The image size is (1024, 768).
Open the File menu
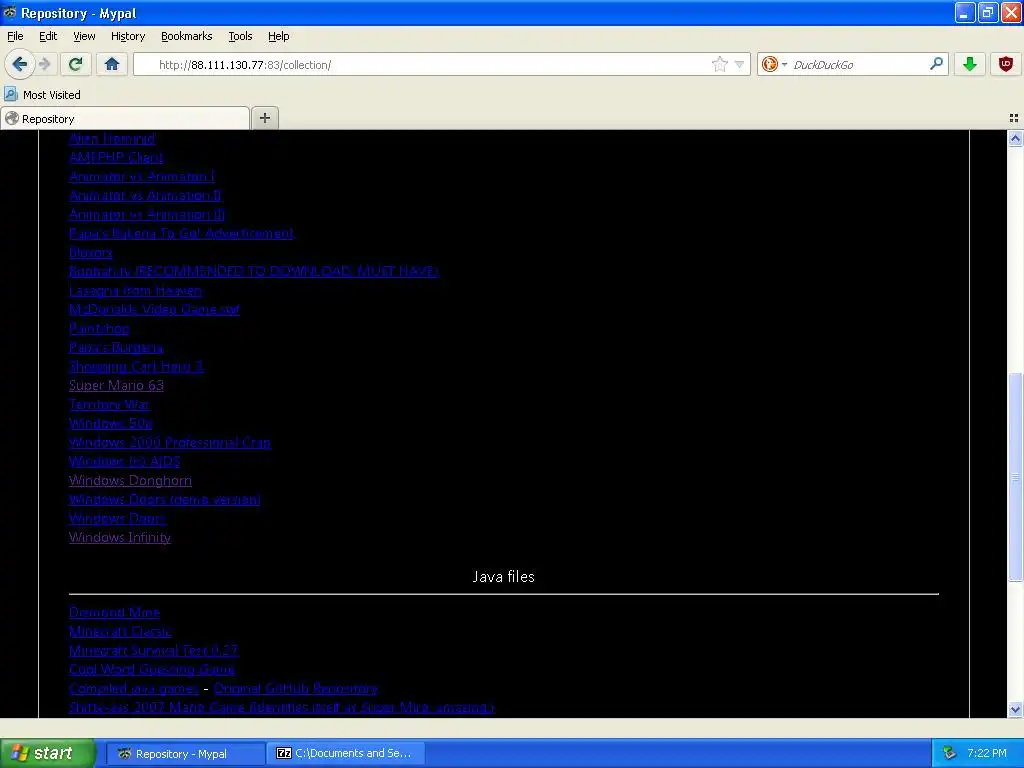[15, 36]
